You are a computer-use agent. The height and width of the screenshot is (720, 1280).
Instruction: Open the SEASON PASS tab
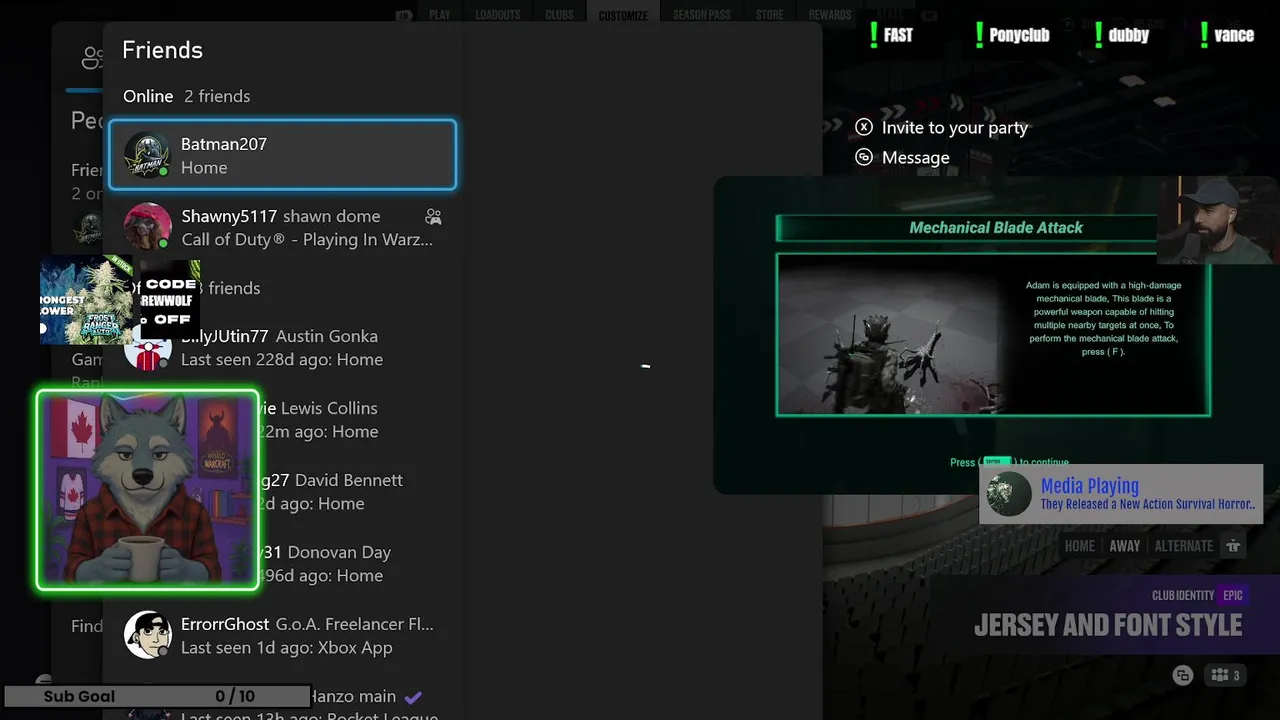click(x=701, y=15)
